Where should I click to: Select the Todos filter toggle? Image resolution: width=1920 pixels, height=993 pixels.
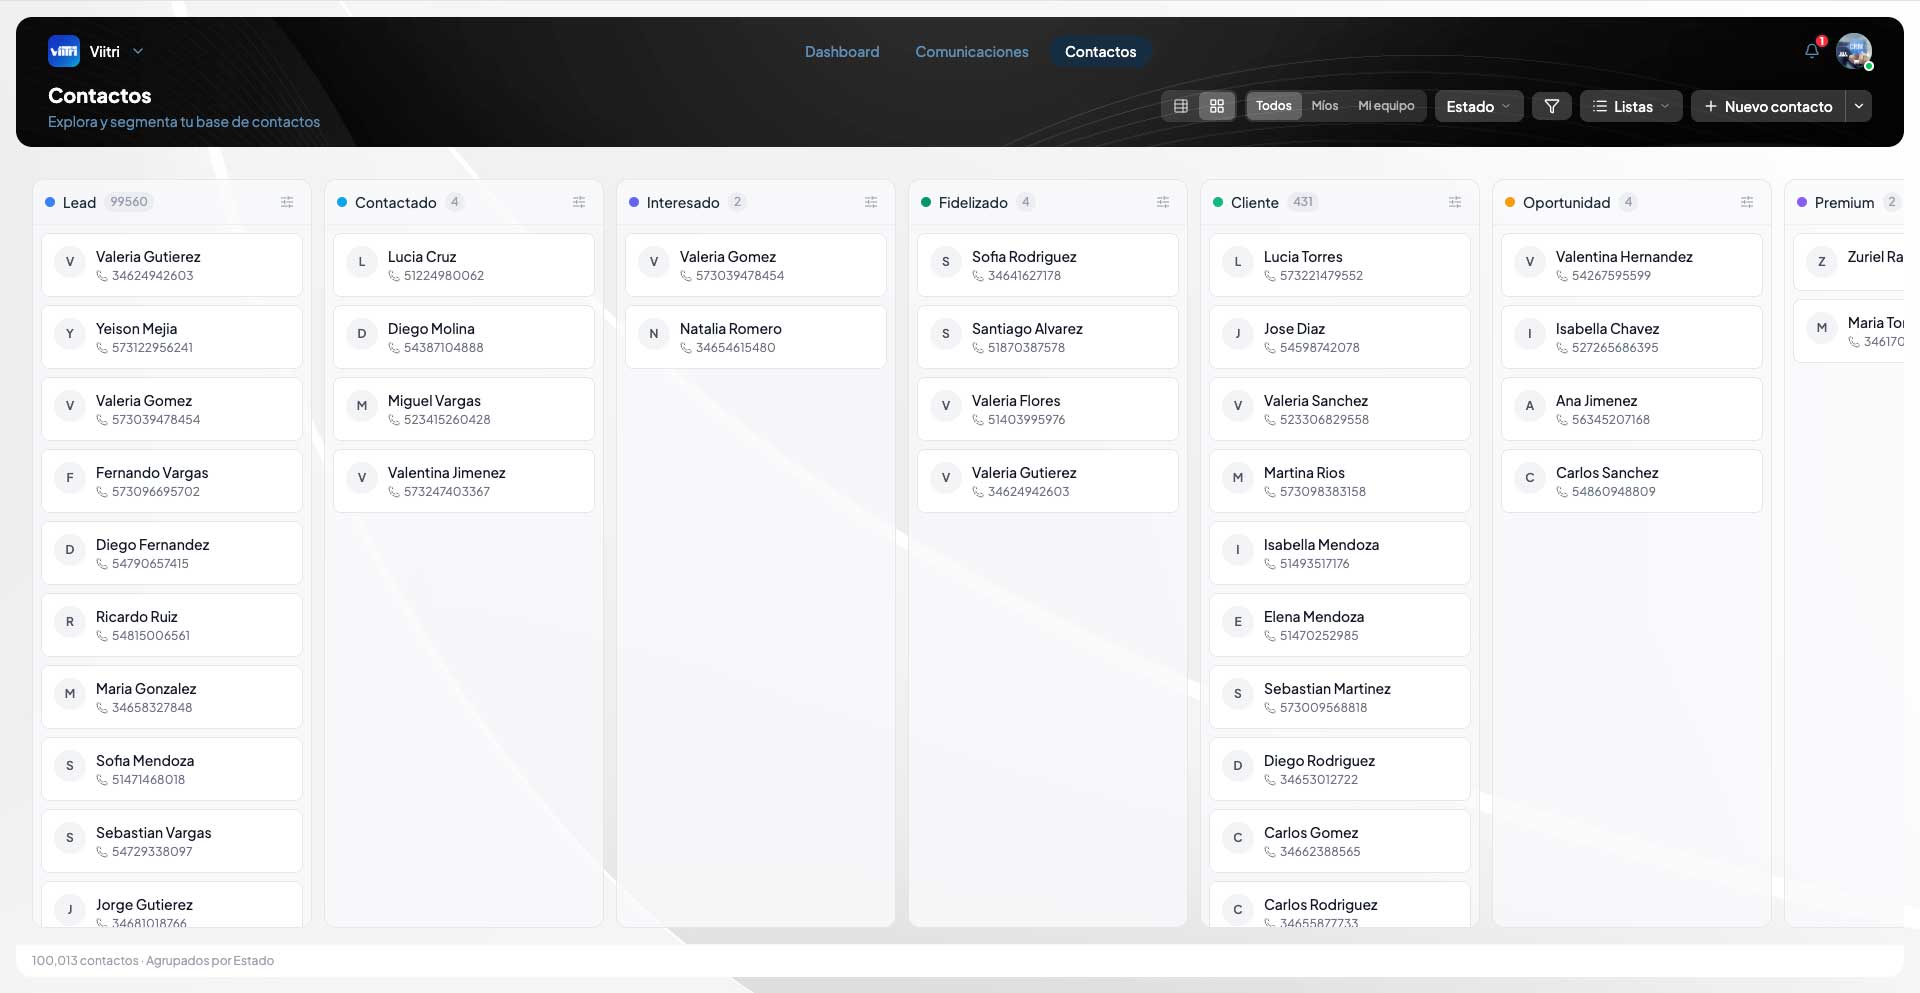pos(1274,106)
